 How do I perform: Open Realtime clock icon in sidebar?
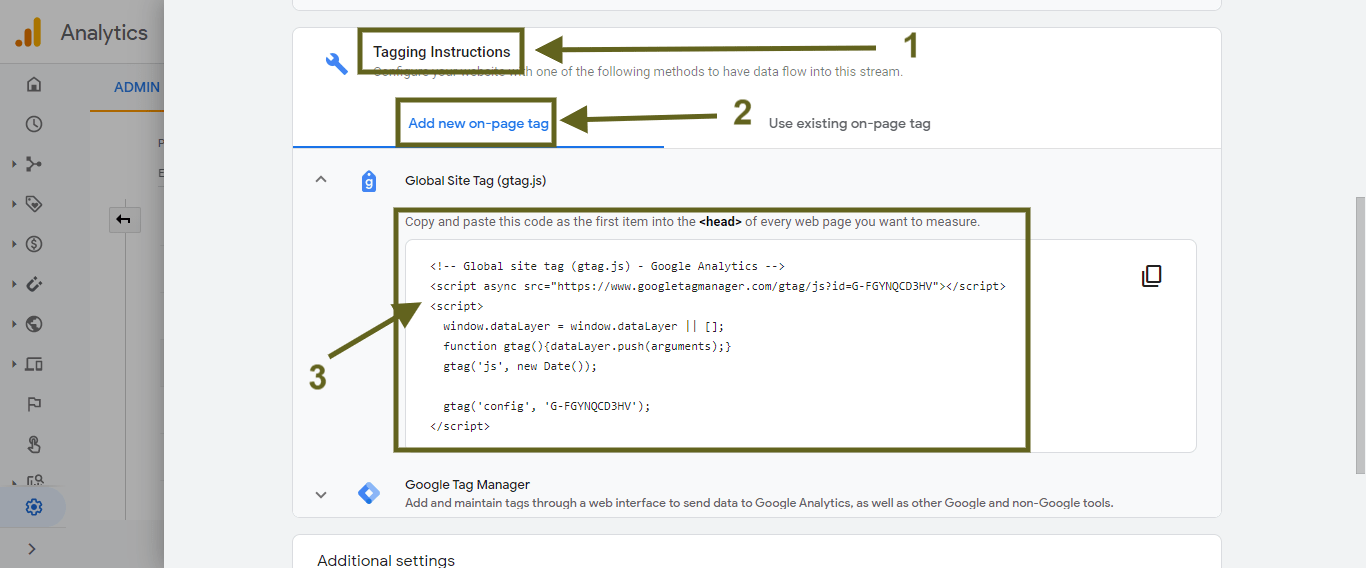point(34,124)
